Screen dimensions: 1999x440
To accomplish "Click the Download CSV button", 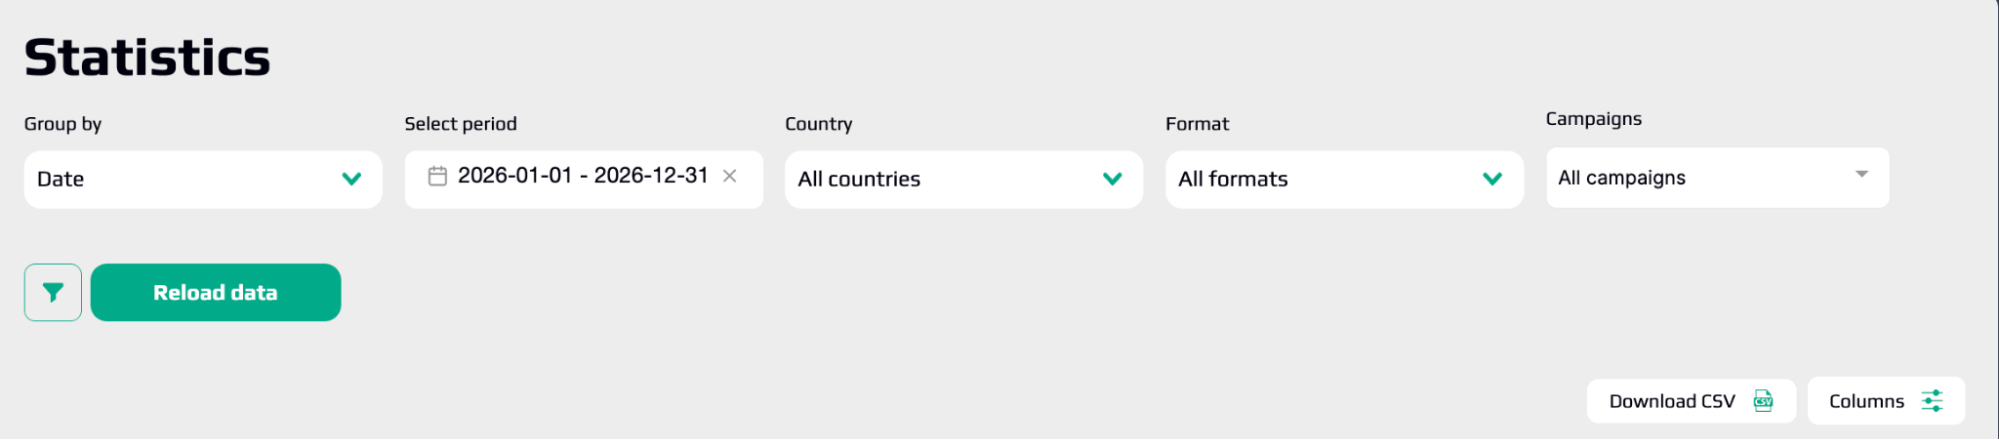I will (x=1691, y=401).
